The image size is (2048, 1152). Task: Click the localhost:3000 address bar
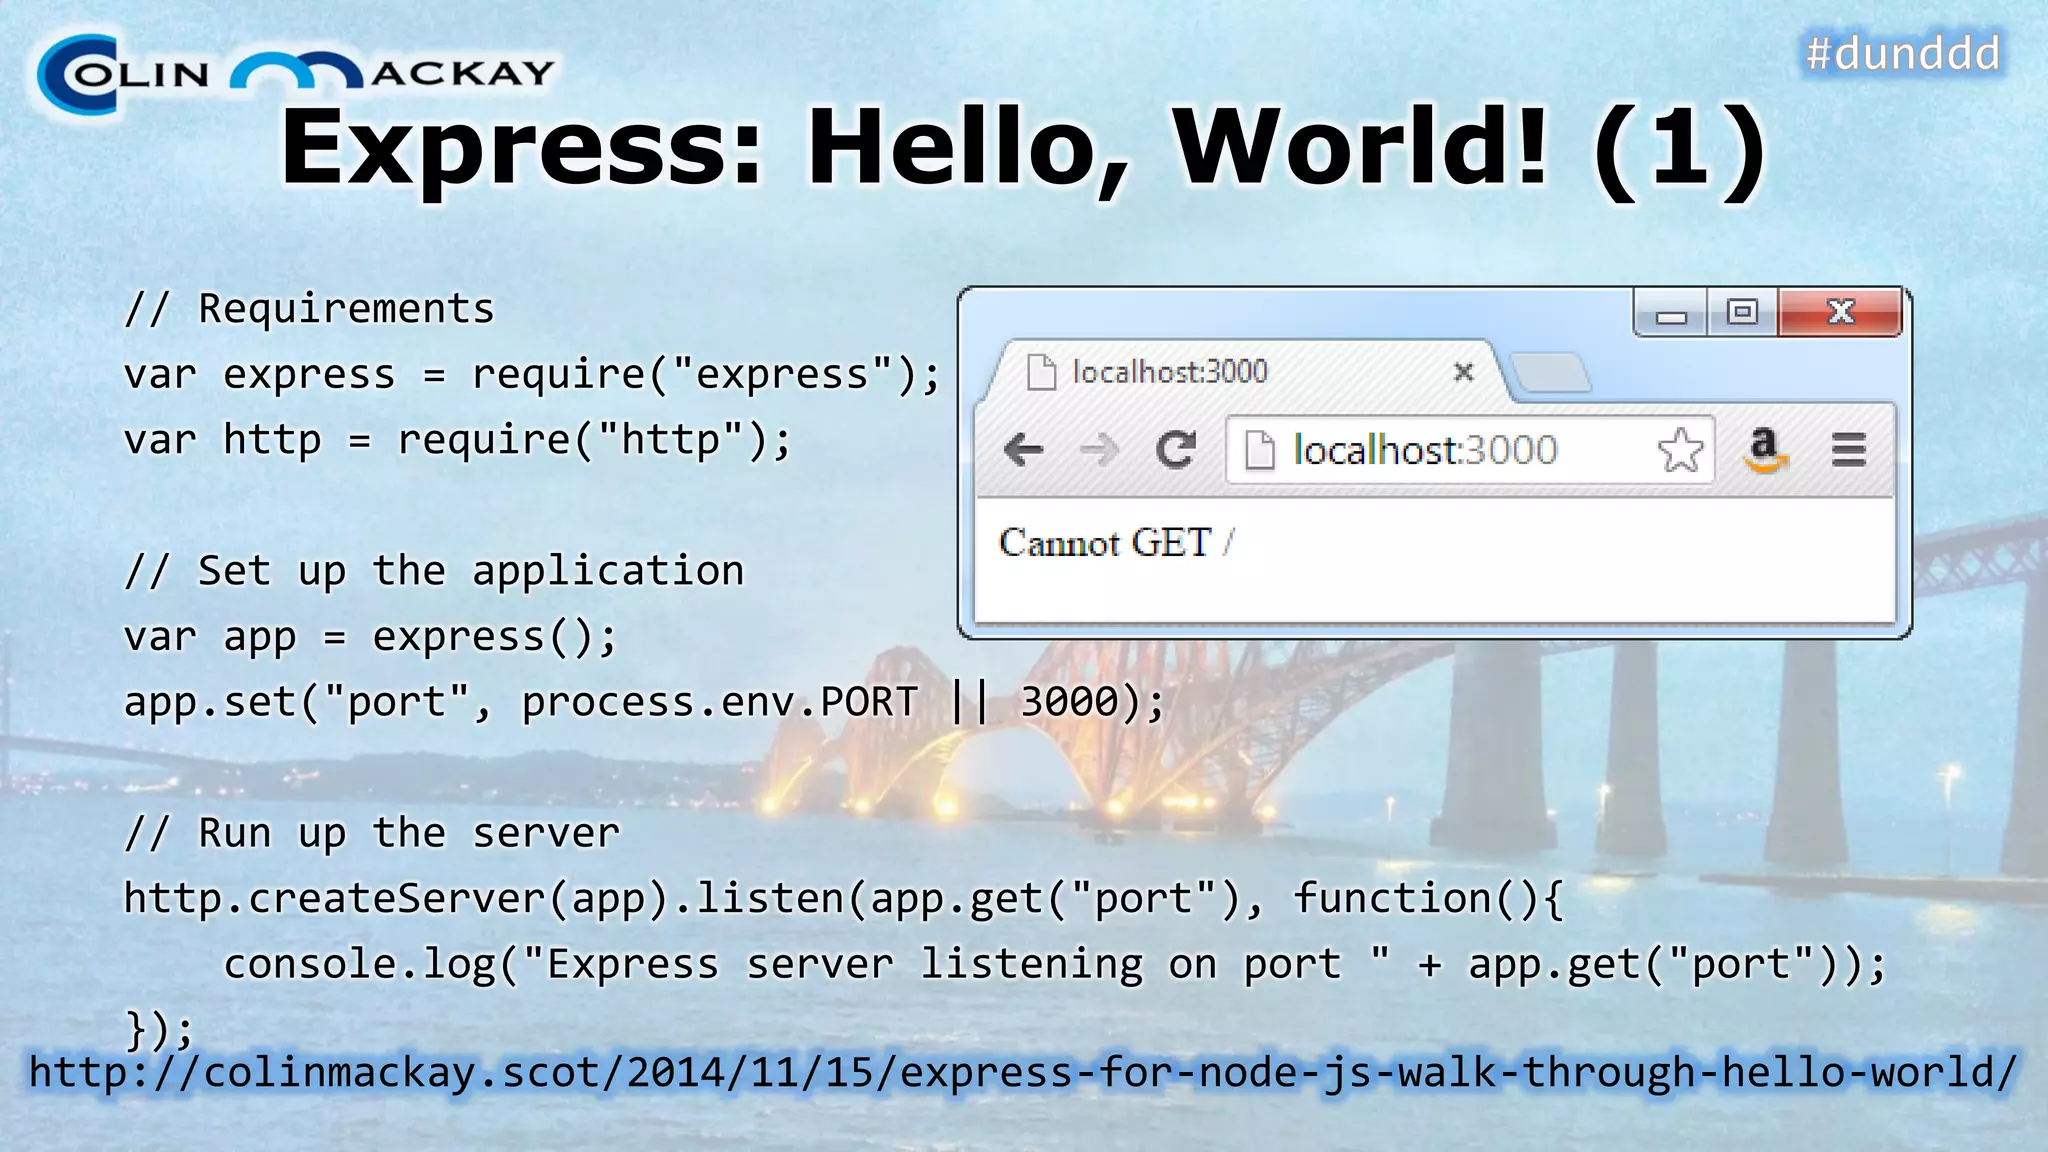(1470, 450)
